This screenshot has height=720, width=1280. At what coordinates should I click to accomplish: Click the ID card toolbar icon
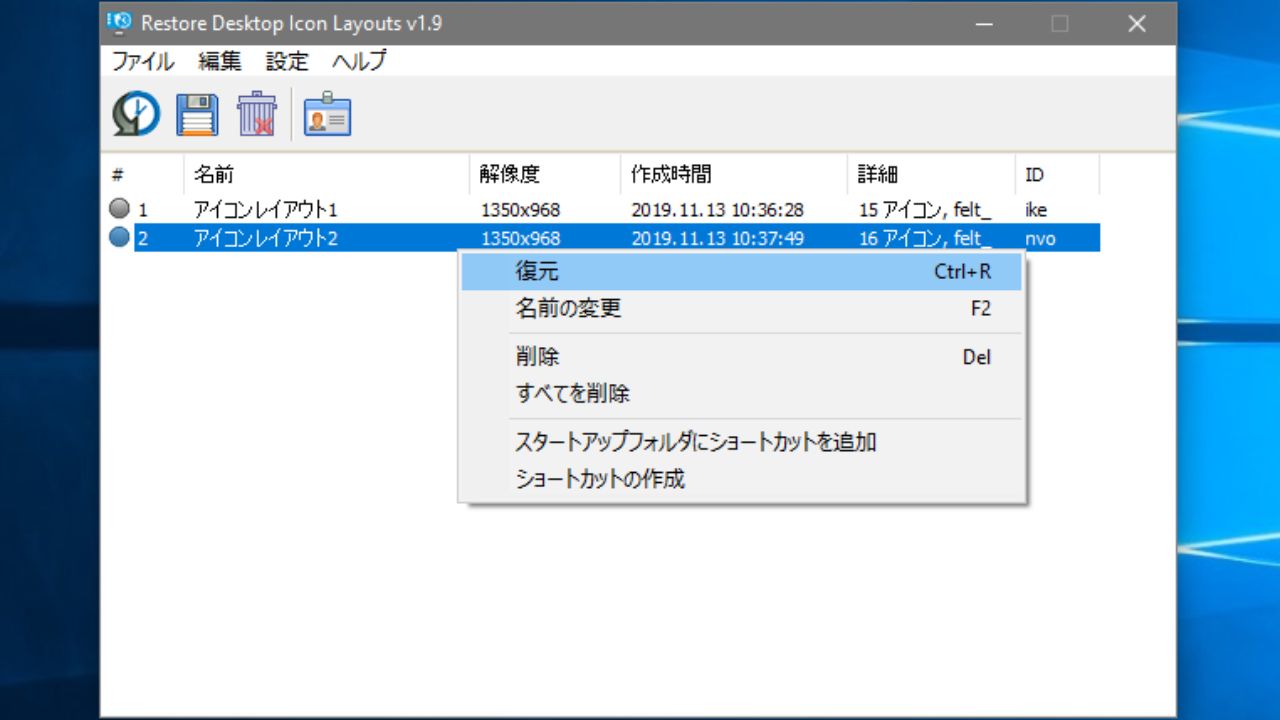(327, 115)
